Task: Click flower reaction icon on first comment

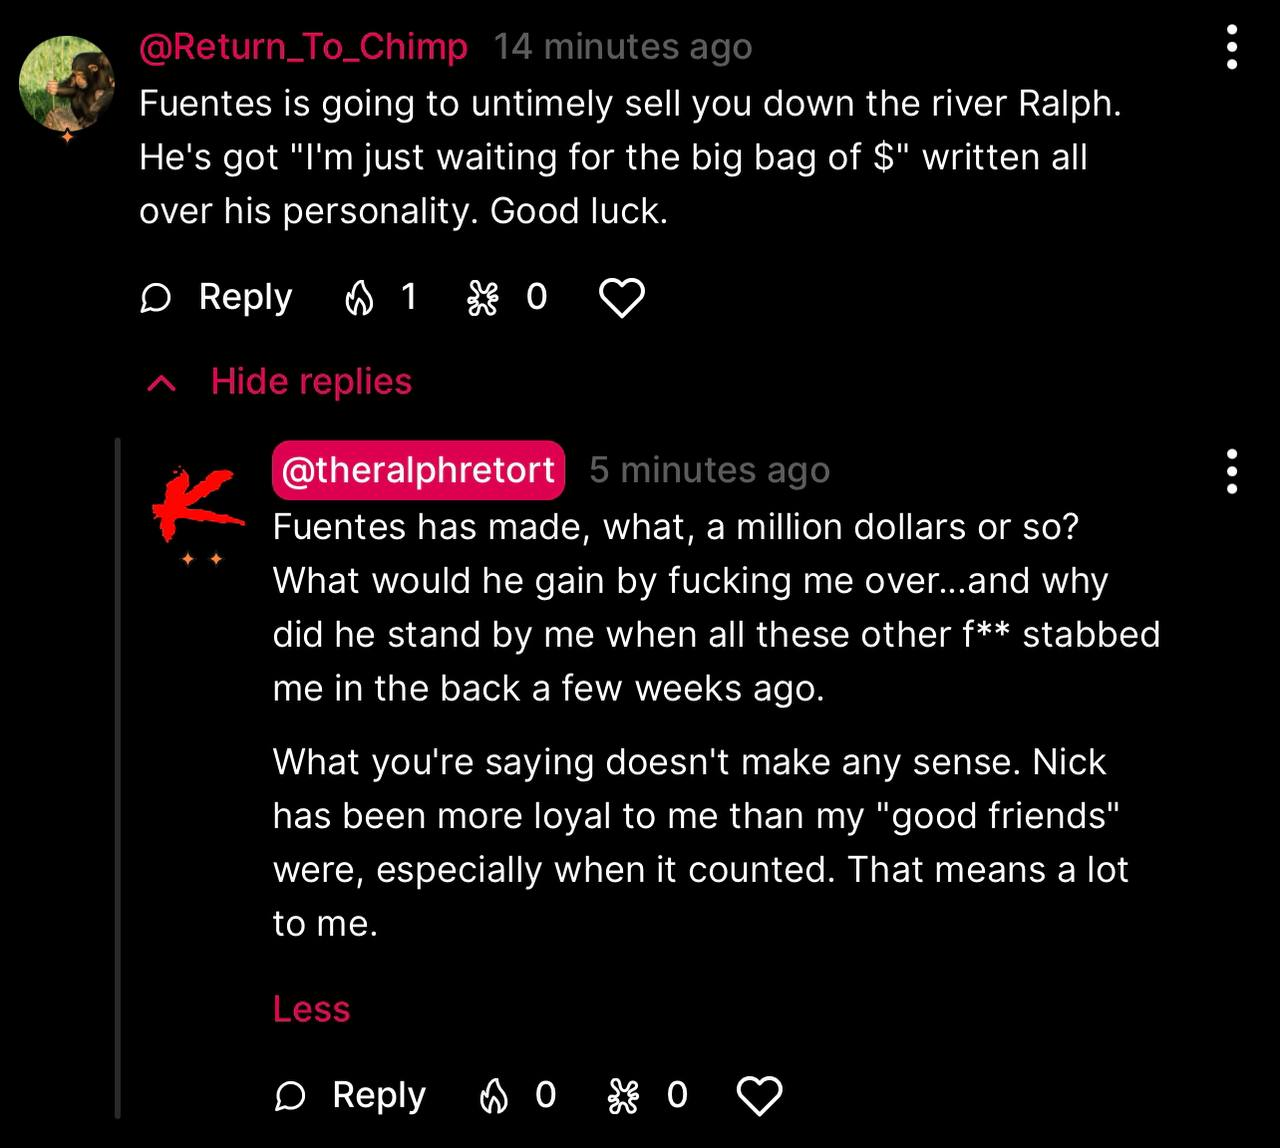Action: tap(483, 298)
